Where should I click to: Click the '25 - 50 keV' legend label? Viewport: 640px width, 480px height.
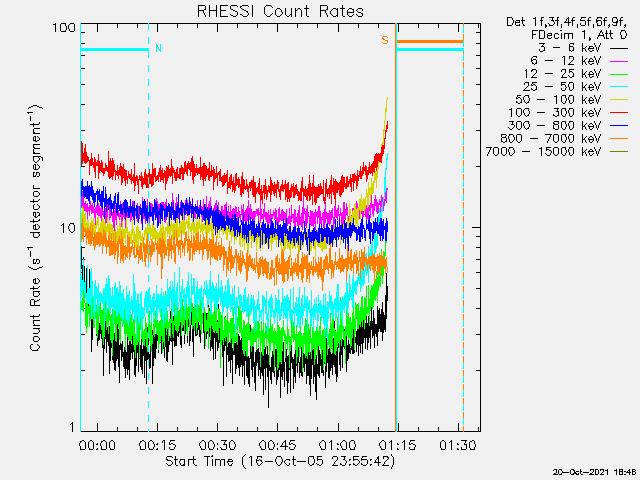(x=562, y=87)
